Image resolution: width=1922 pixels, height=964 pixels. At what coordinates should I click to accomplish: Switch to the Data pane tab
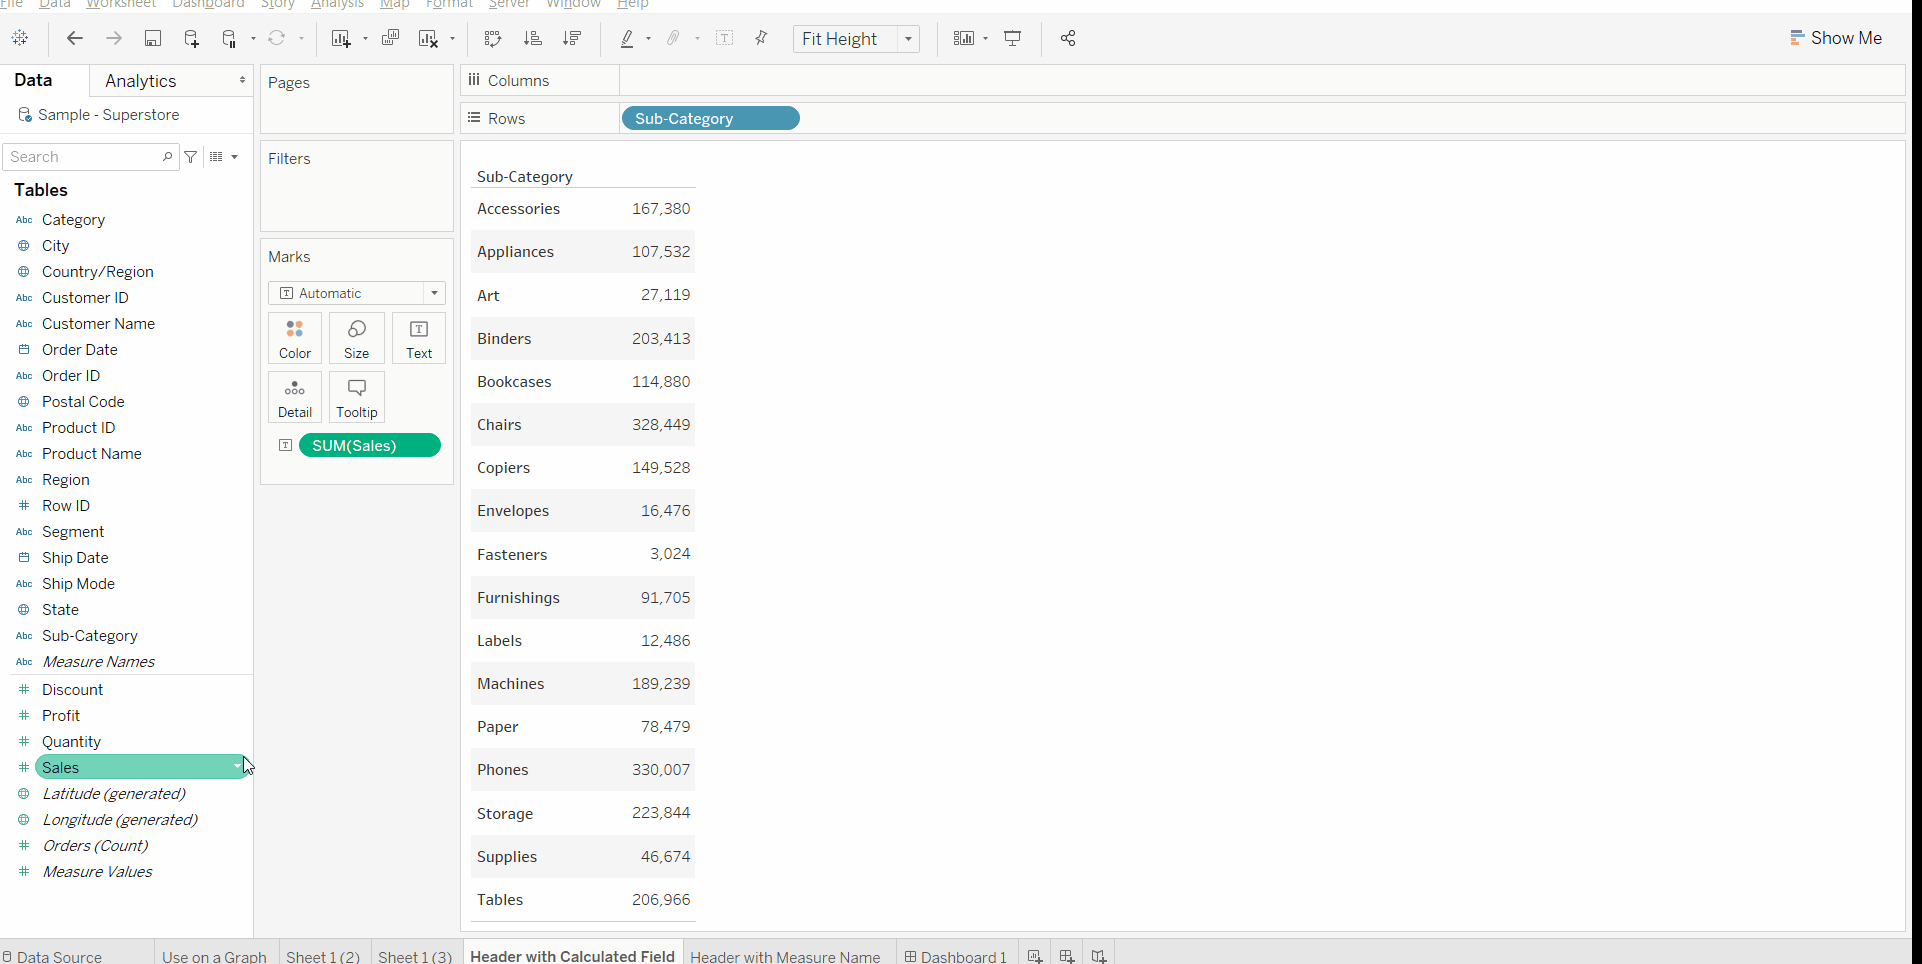pos(33,80)
